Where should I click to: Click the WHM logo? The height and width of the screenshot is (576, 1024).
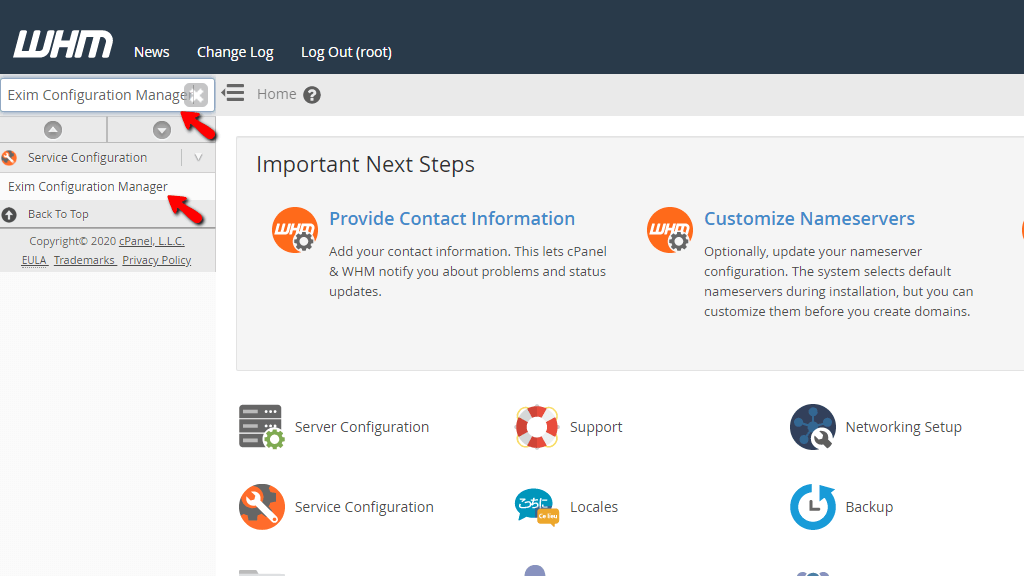[x=63, y=44]
